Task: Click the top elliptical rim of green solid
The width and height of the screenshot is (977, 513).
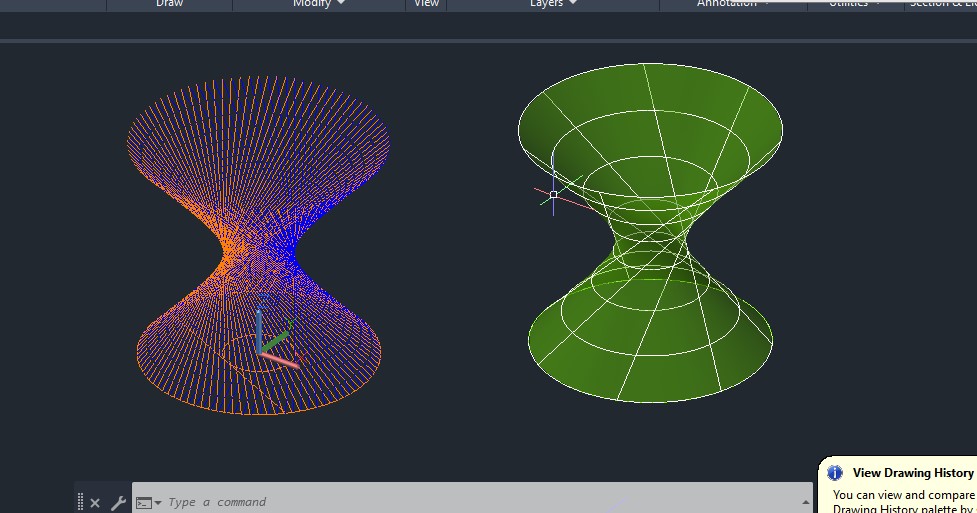Action: tap(650, 63)
